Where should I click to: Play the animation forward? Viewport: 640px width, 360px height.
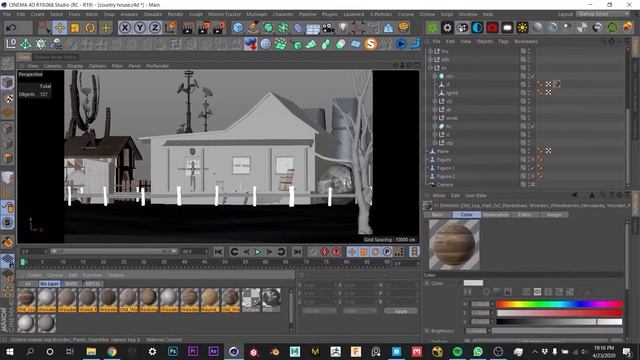[258, 252]
